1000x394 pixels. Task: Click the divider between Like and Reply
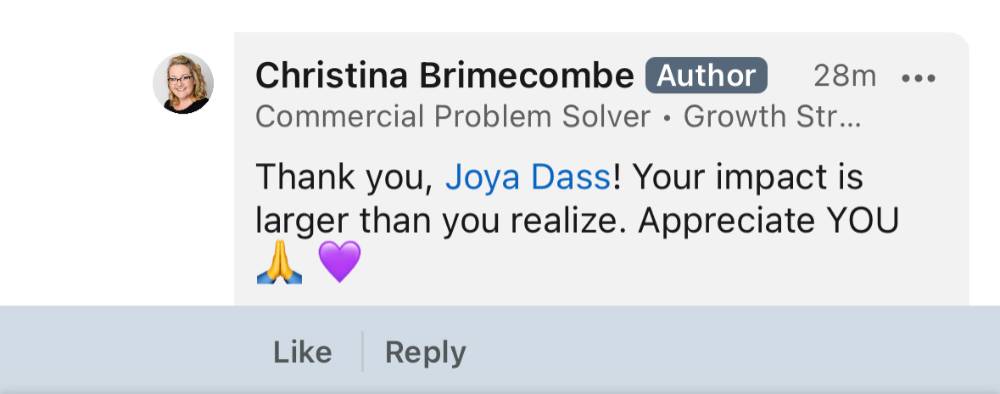point(362,351)
